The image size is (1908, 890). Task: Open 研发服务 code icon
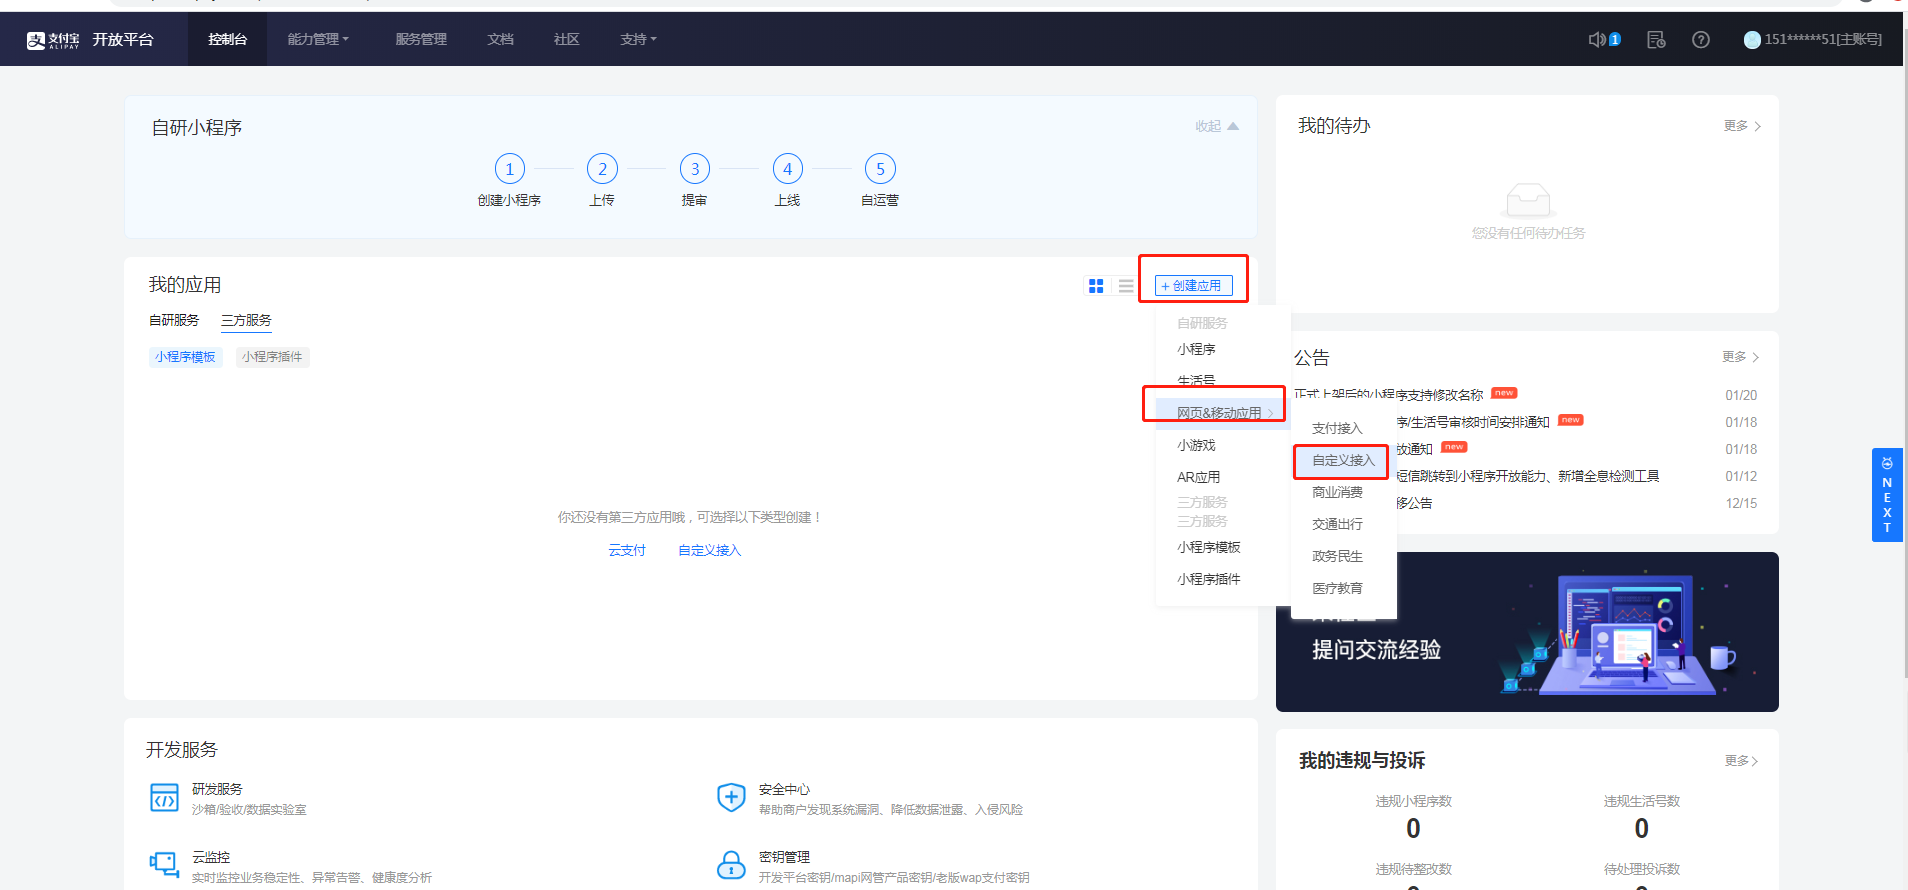coord(164,798)
